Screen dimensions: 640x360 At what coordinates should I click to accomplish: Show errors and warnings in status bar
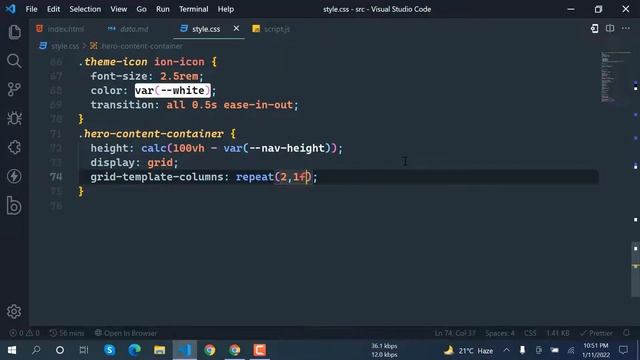[24, 333]
